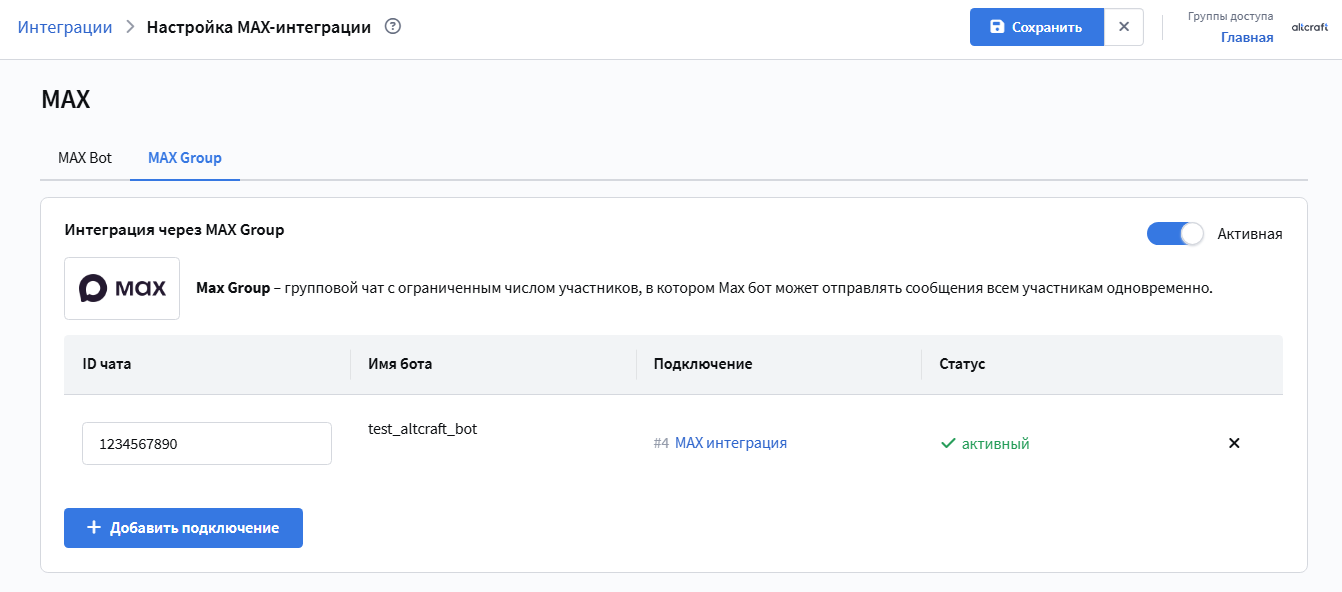Click the Настройка MAX-интеграции page title
This screenshot has height=592, width=1342.
pyautogui.click(x=259, y=27)
